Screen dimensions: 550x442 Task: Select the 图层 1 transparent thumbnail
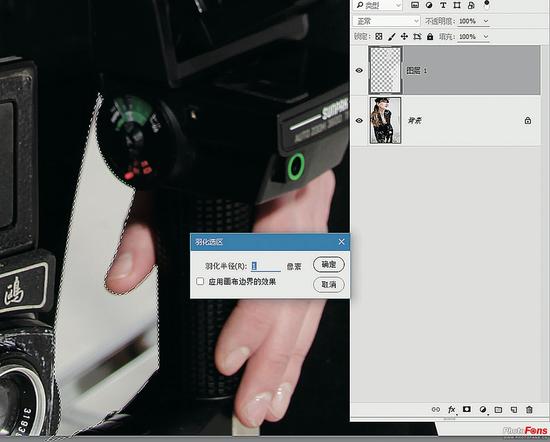pos(385,70)
